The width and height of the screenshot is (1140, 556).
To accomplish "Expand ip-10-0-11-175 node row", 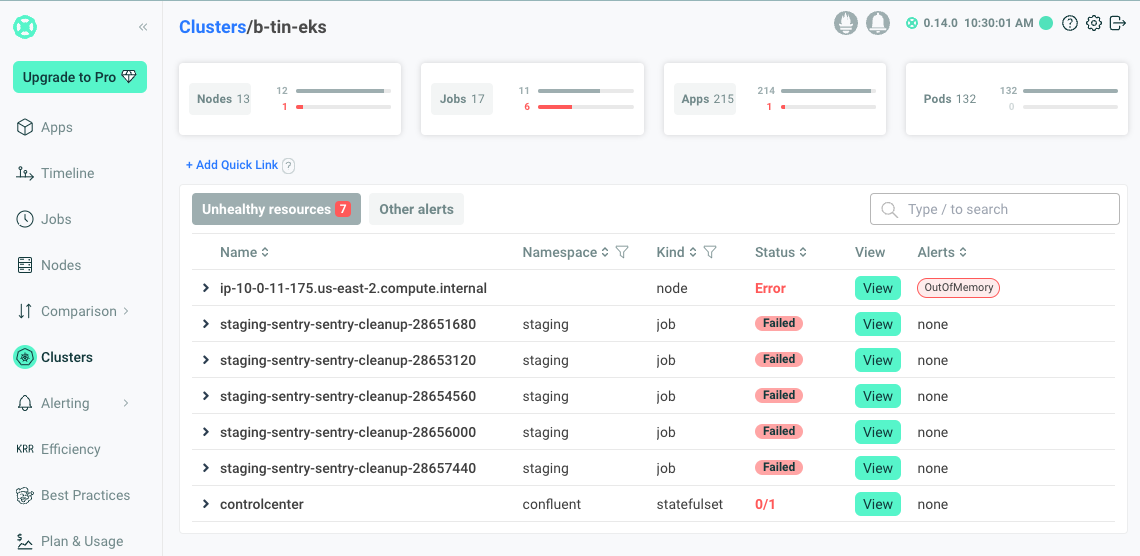I will [x=206, y=288].
